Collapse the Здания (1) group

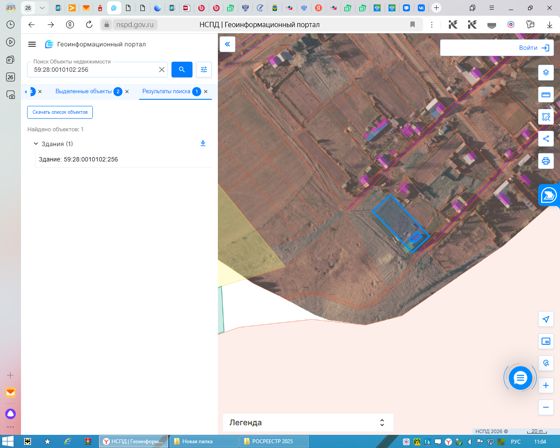36,144
